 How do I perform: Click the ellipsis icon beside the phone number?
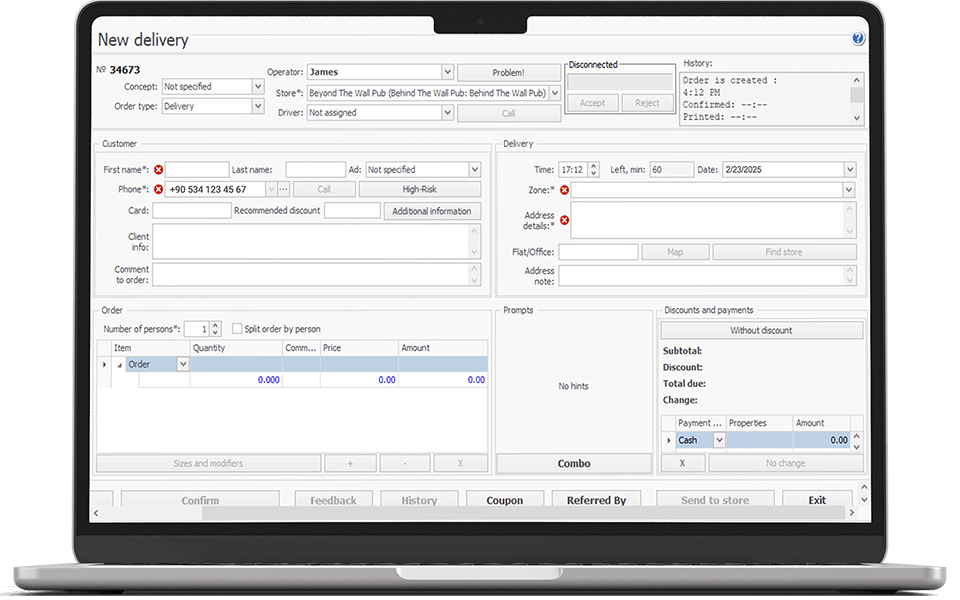tap(281, 189)
